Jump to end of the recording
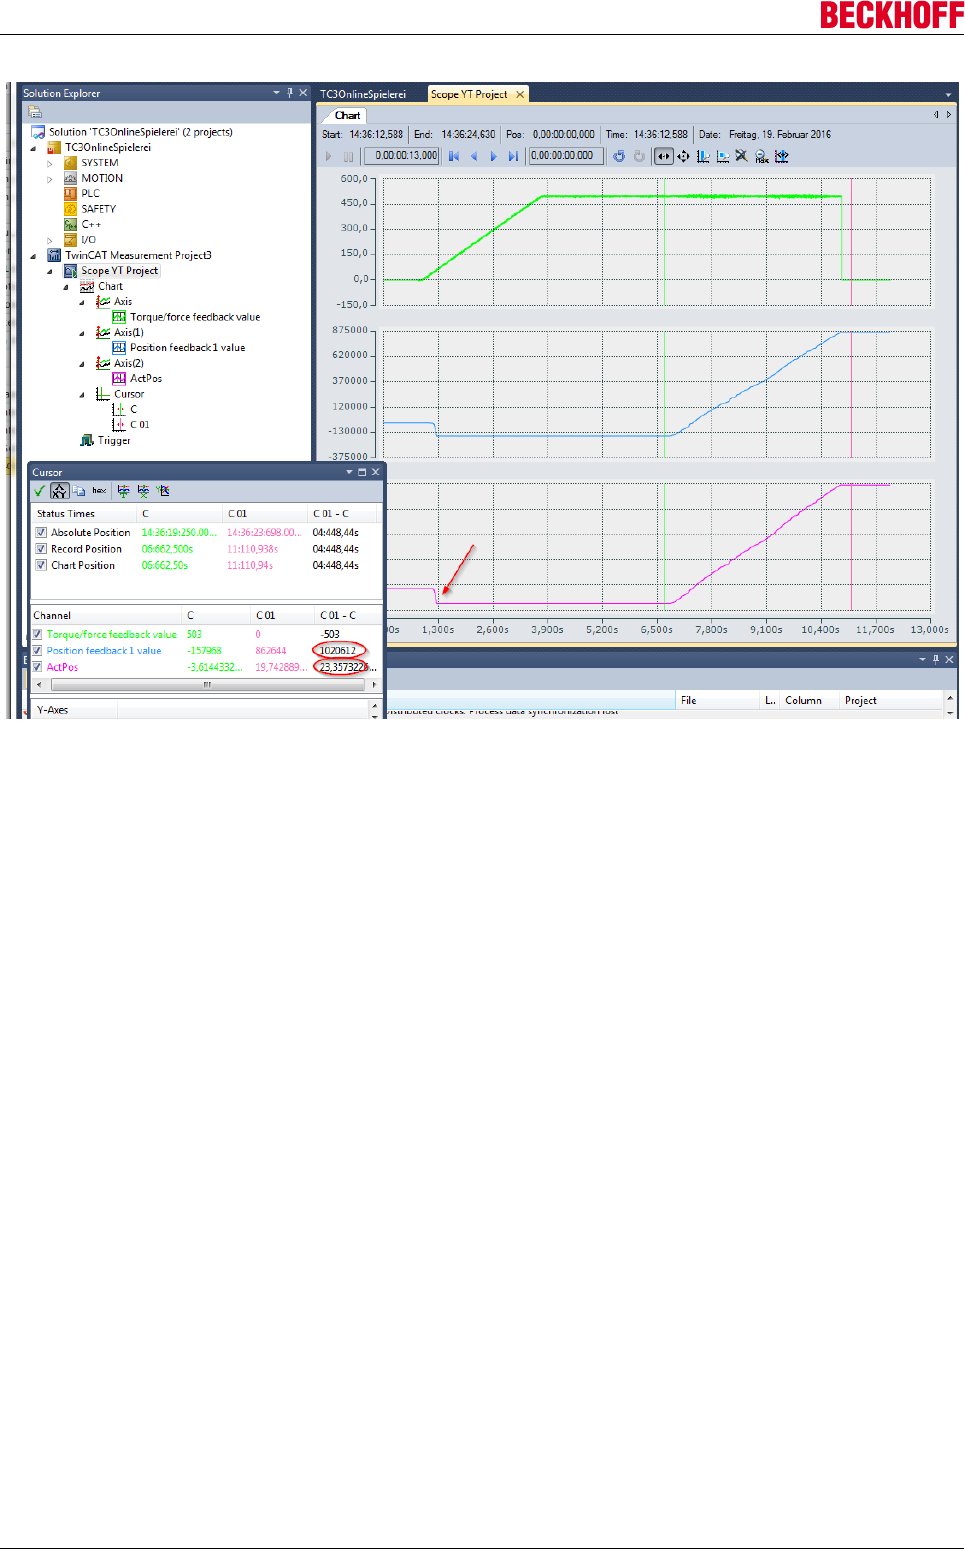Image resolution: width=965 pixels, height=1549 pixels. (x=513, y=156)
